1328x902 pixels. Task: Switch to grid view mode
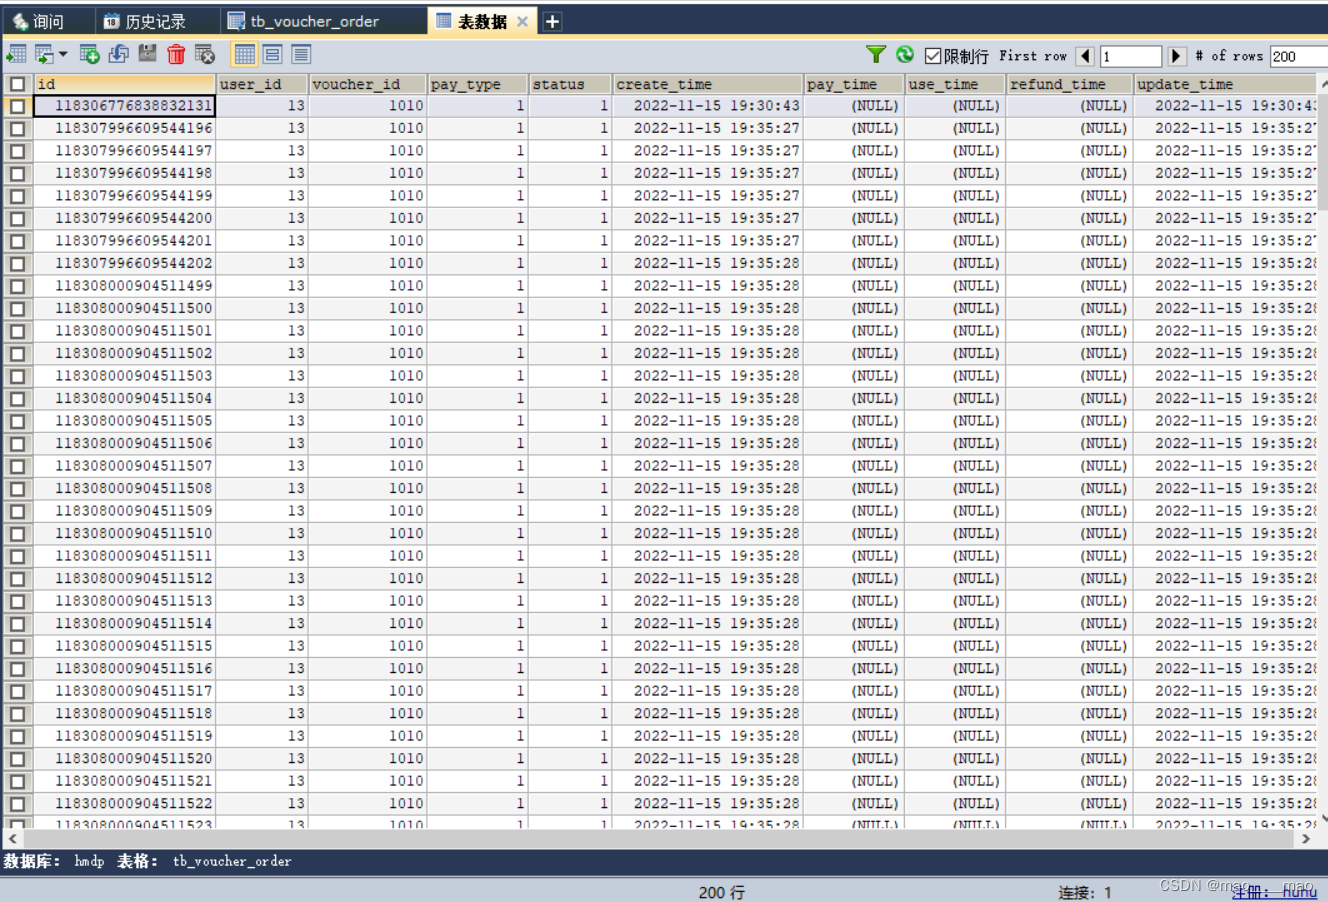[x=244, y=54]
